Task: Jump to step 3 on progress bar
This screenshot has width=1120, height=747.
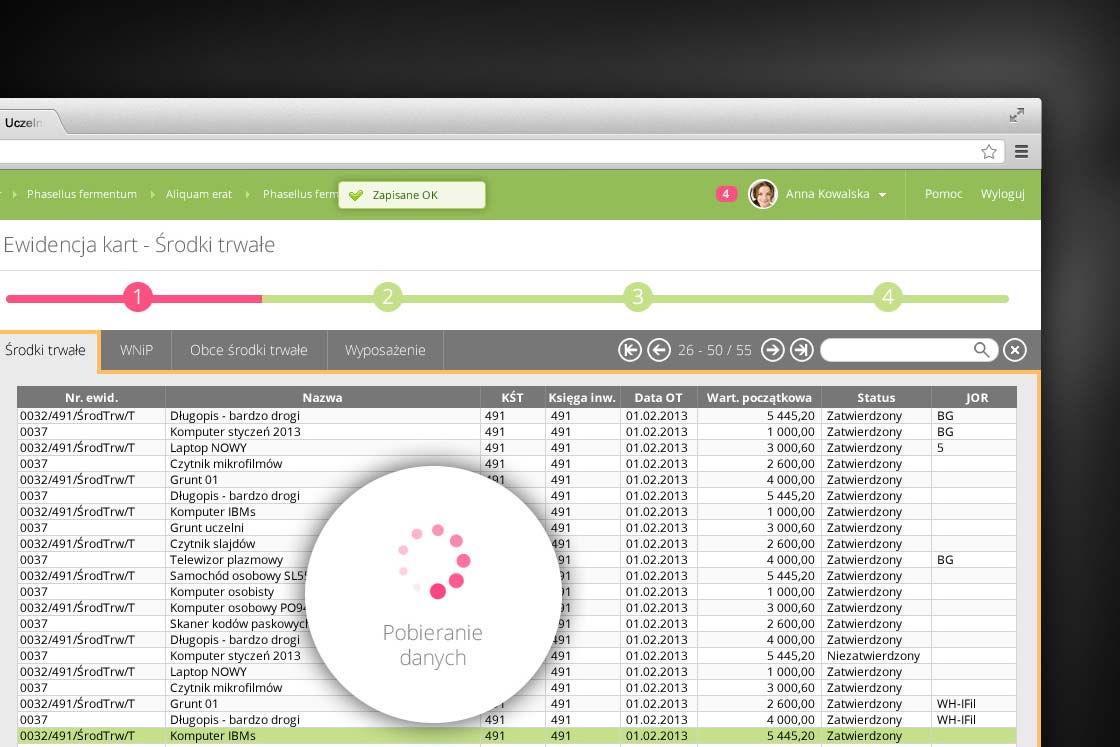Action: coord(637,297)
